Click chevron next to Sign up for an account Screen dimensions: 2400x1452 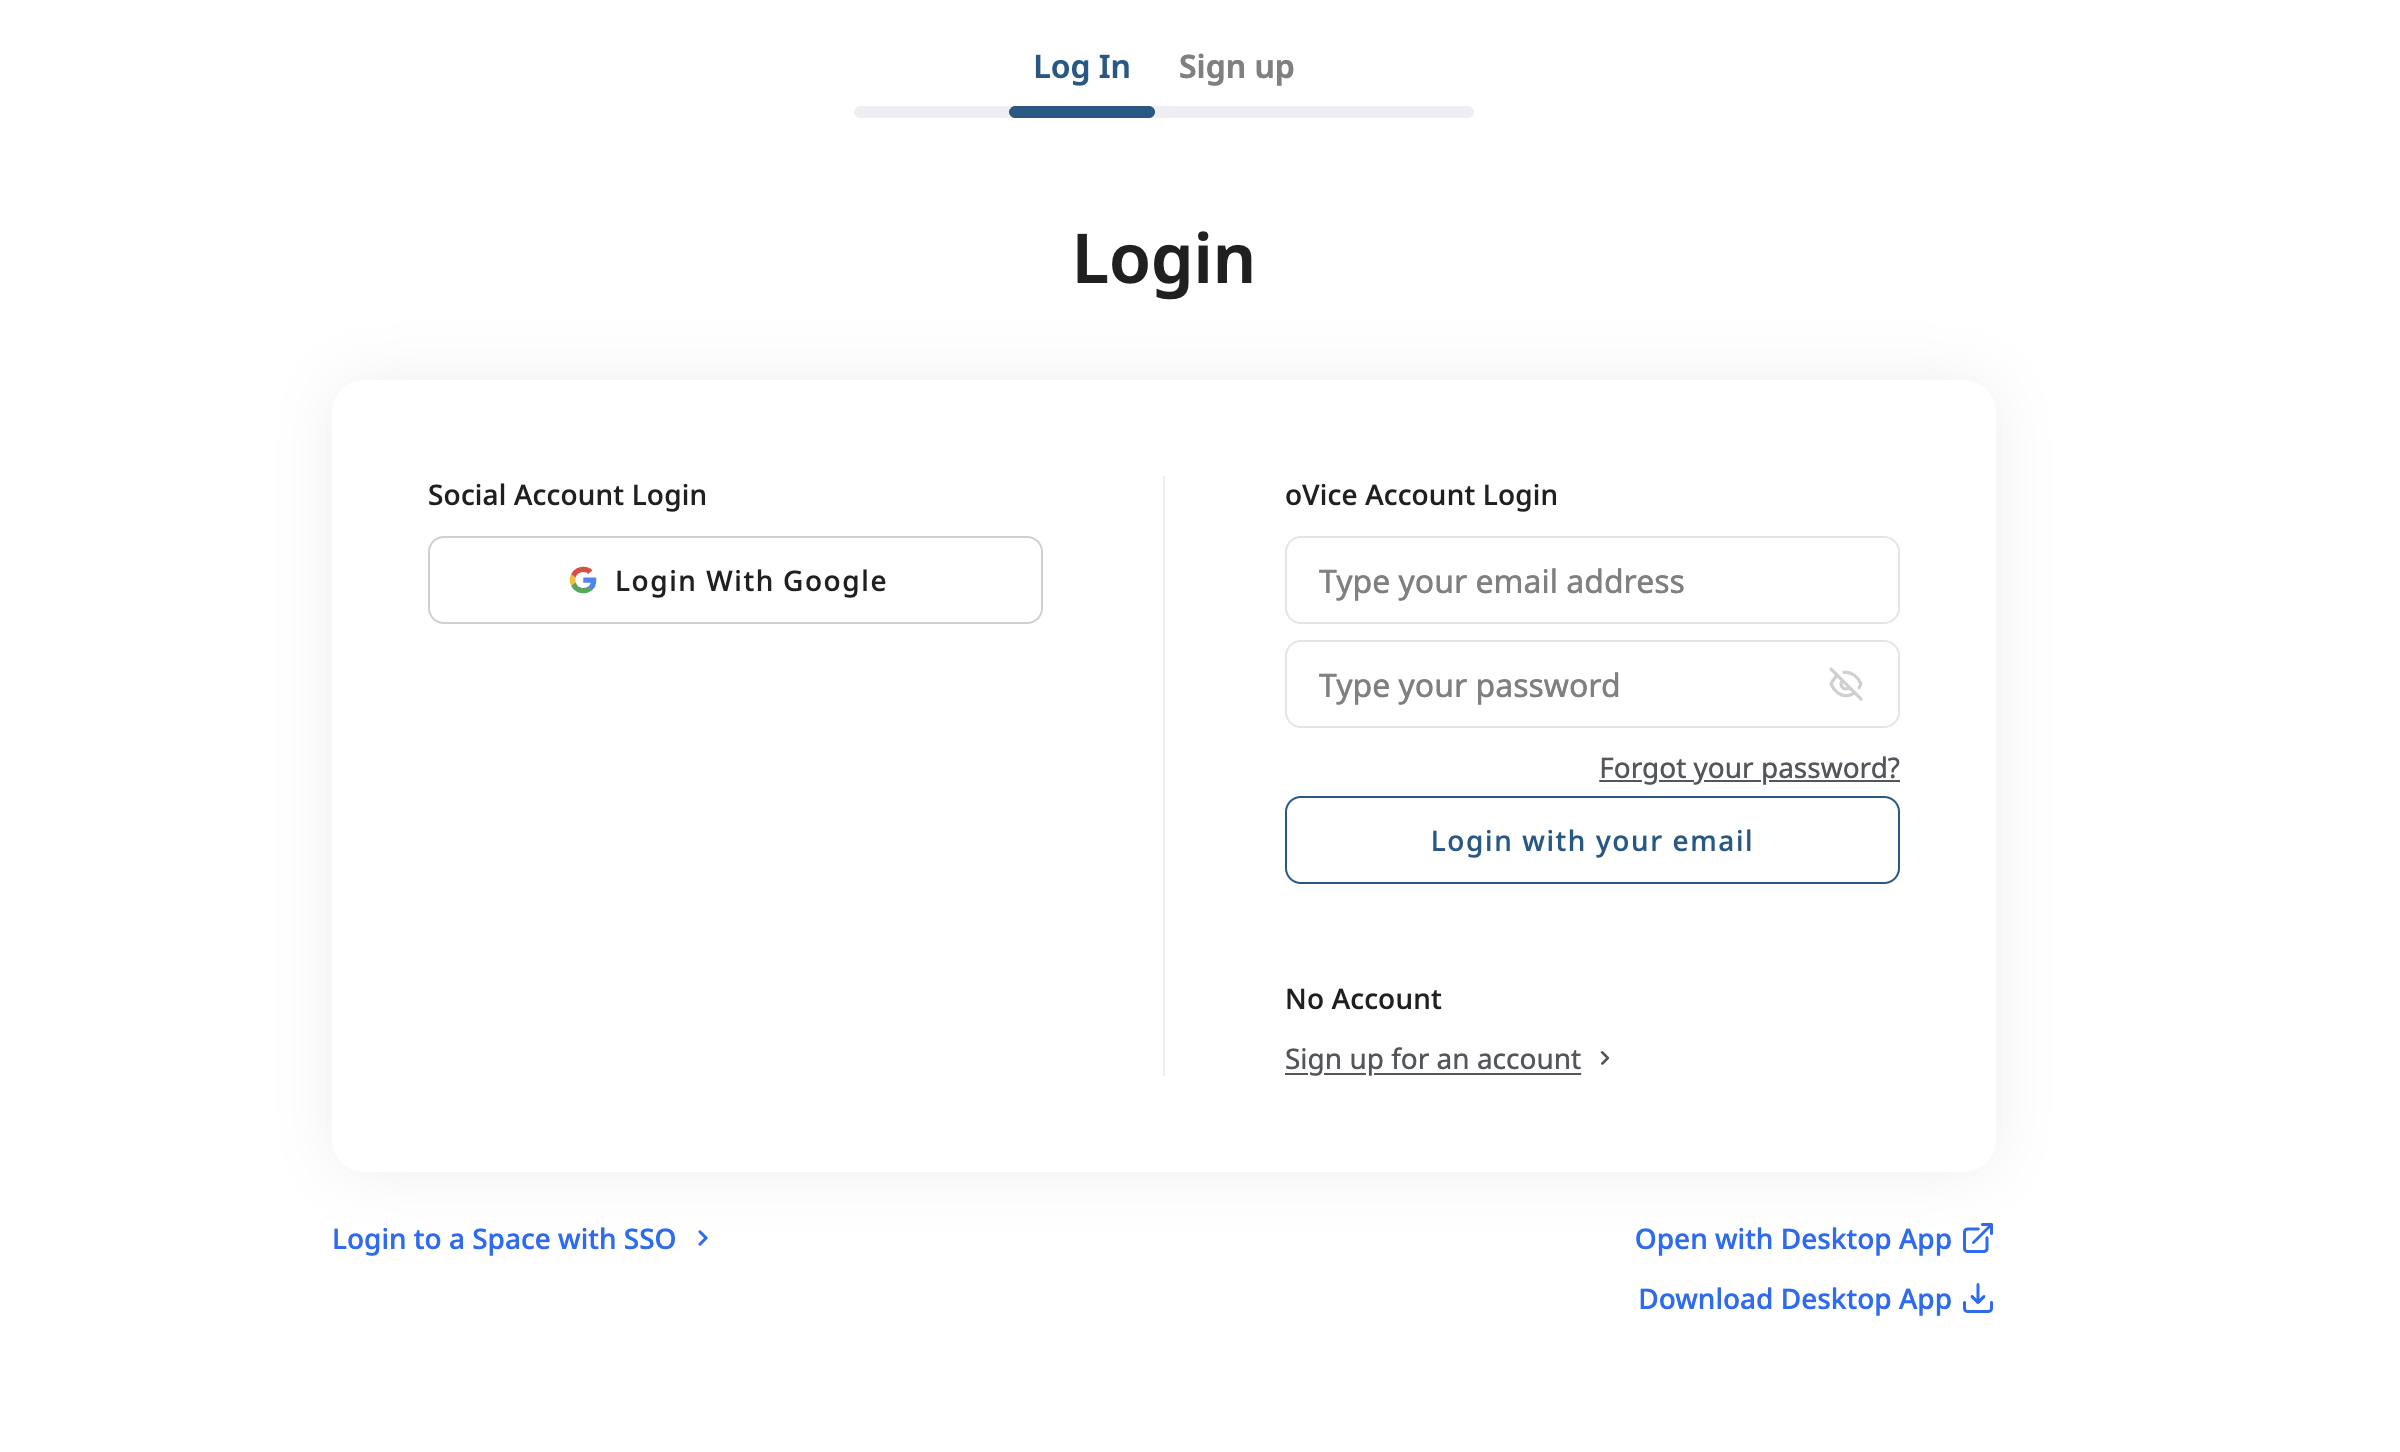point(1605,1058)
